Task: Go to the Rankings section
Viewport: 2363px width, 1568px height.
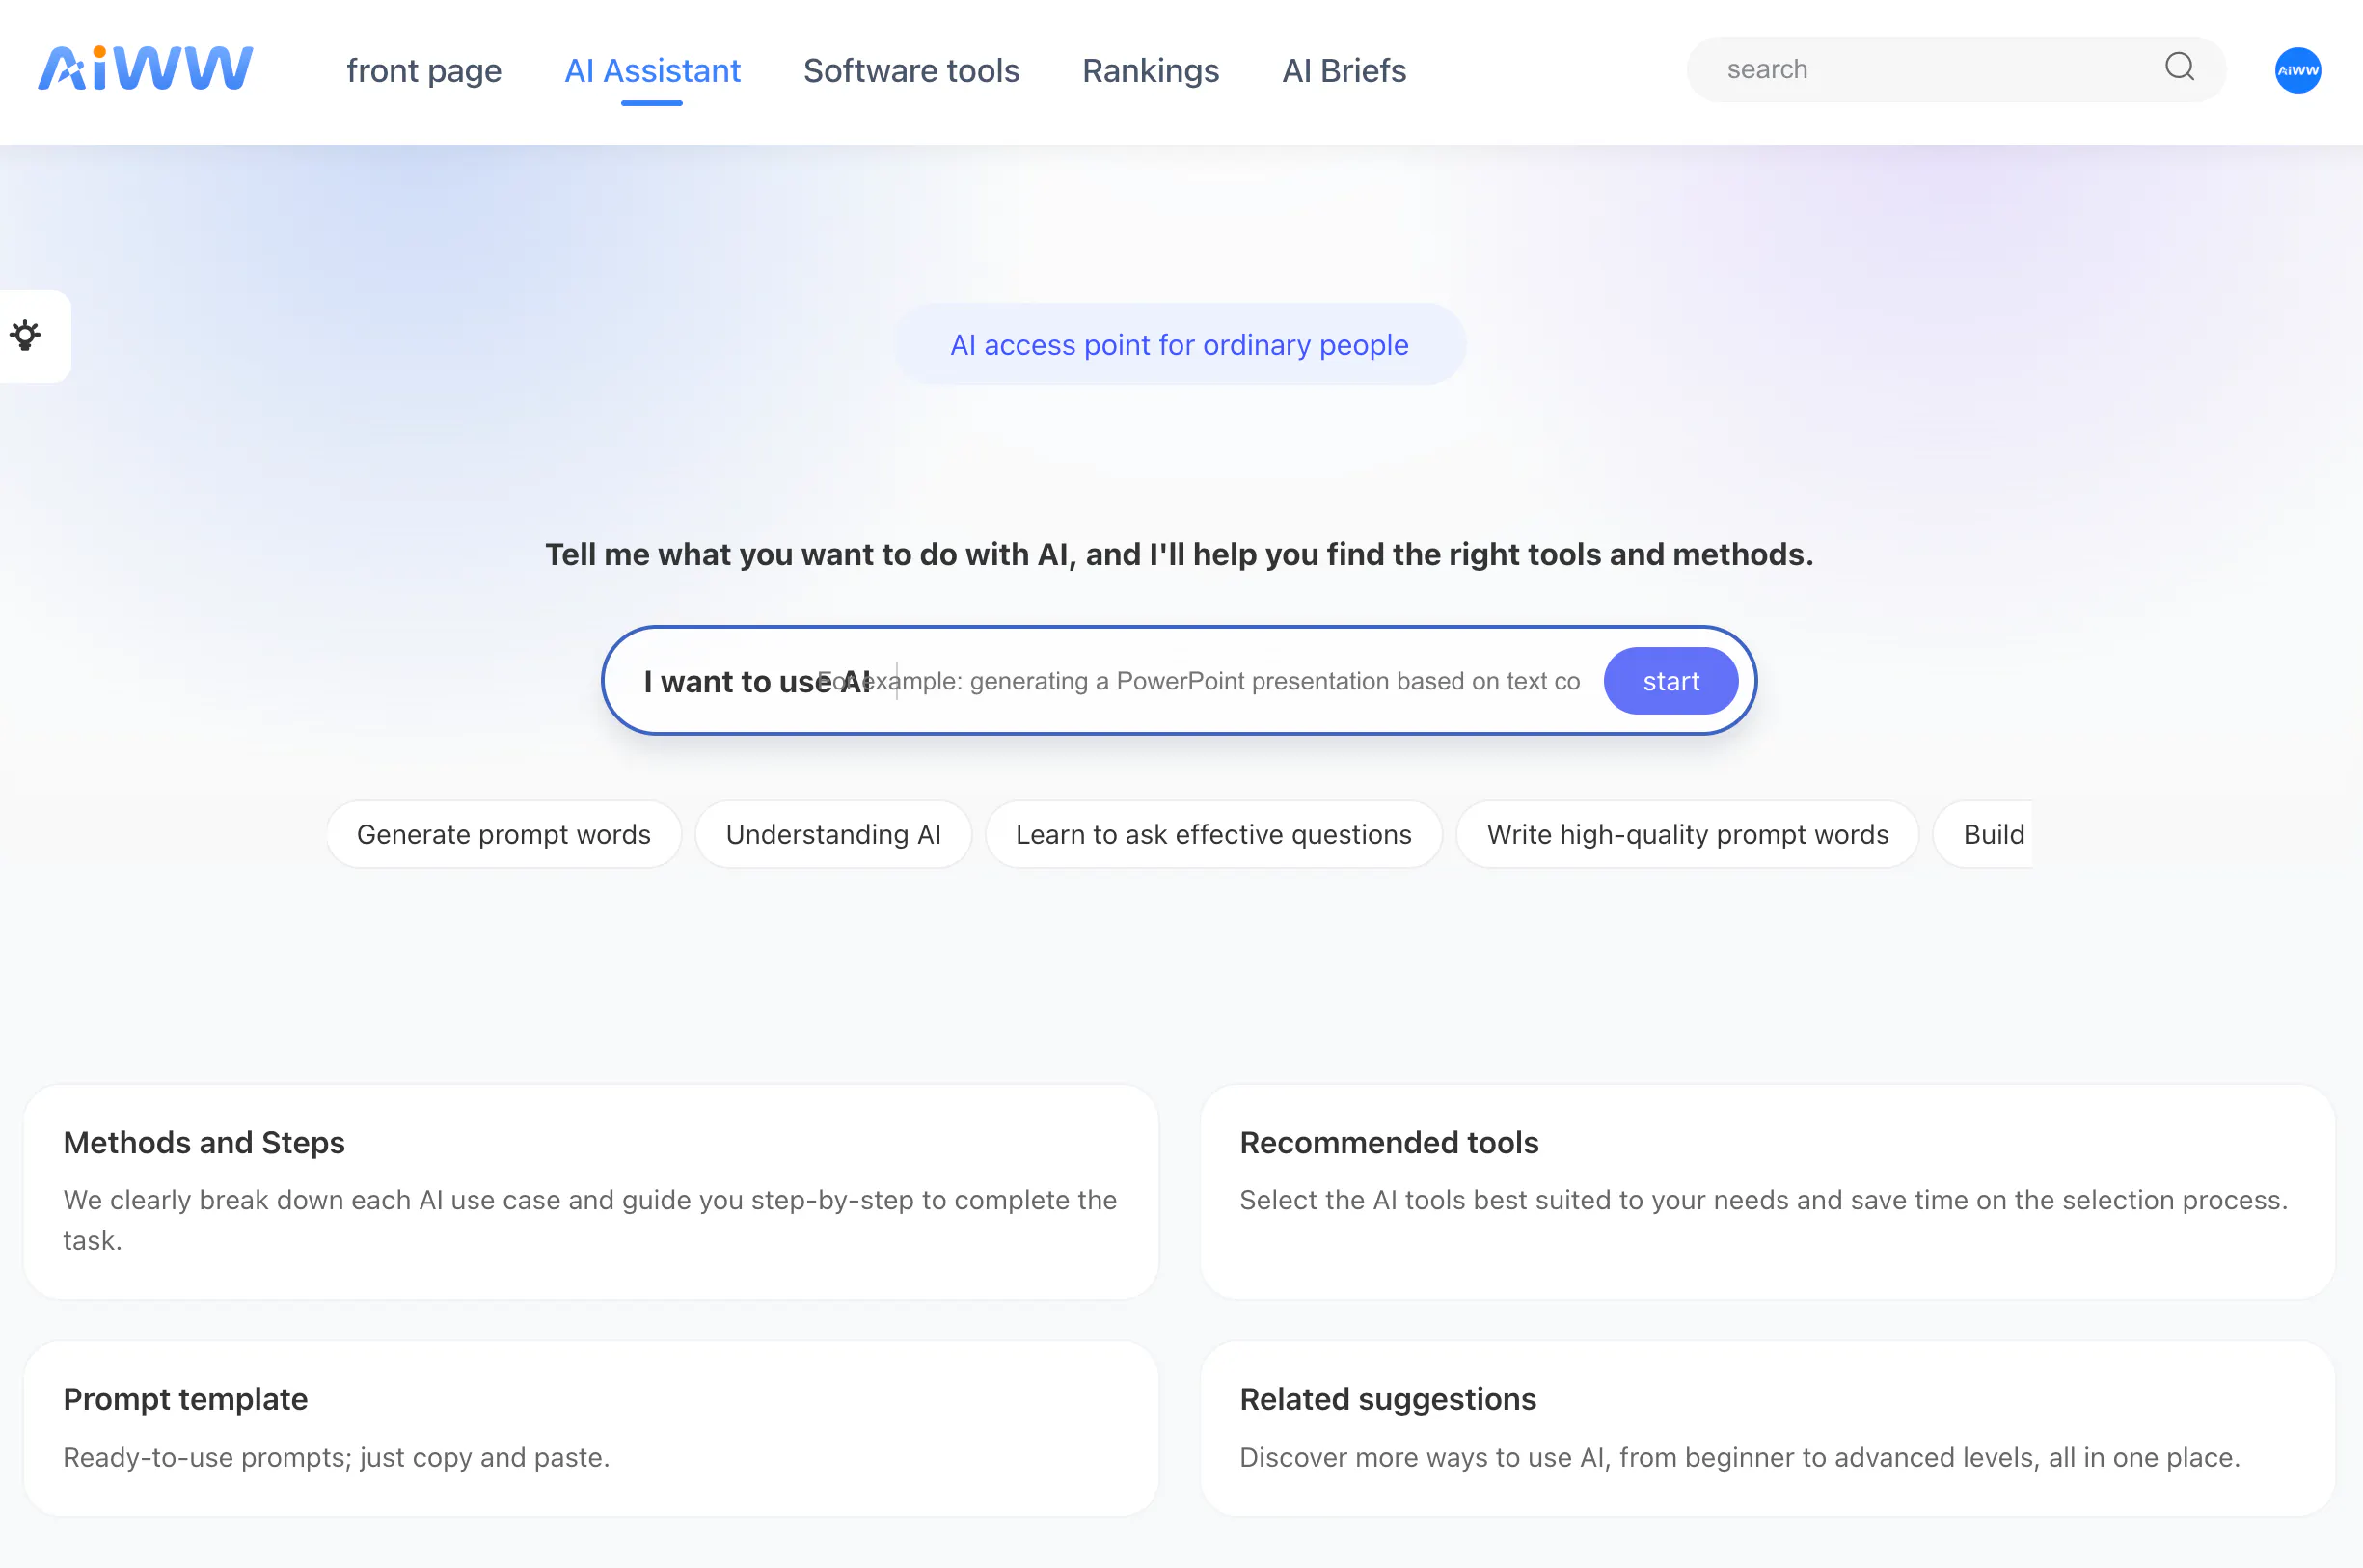Action: [x=1150, y=70]
